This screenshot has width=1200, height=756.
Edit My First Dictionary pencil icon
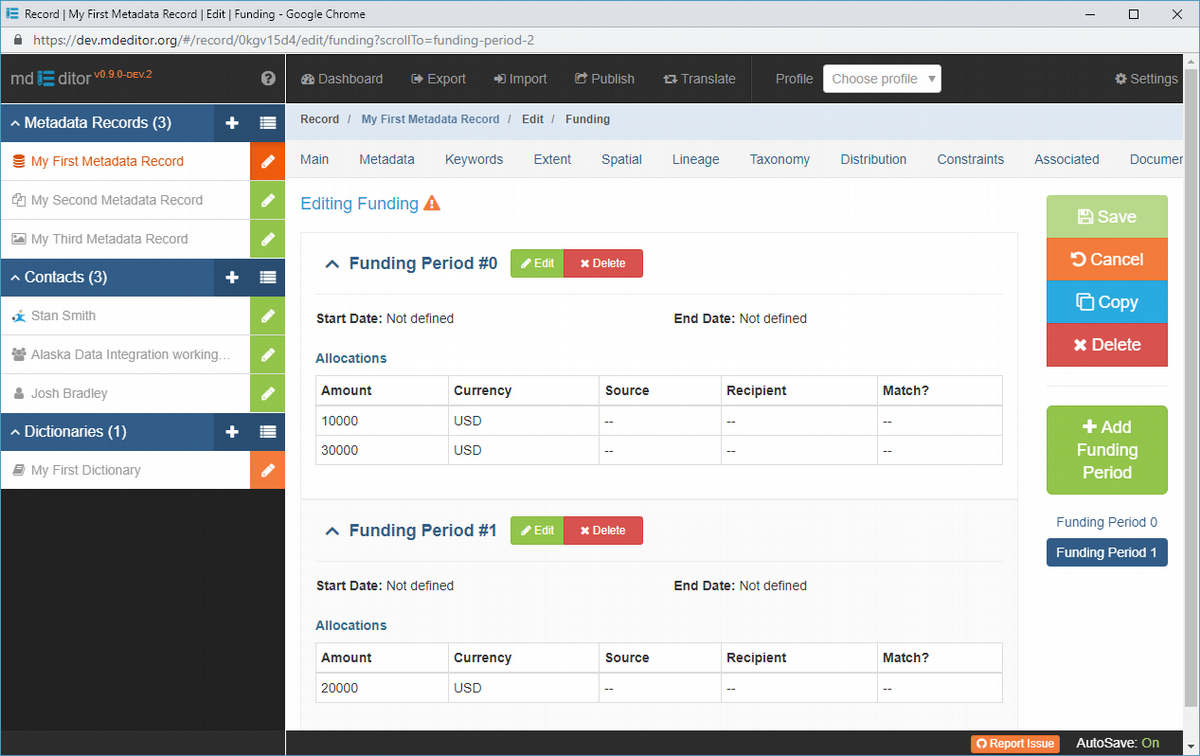pos(268,470)
